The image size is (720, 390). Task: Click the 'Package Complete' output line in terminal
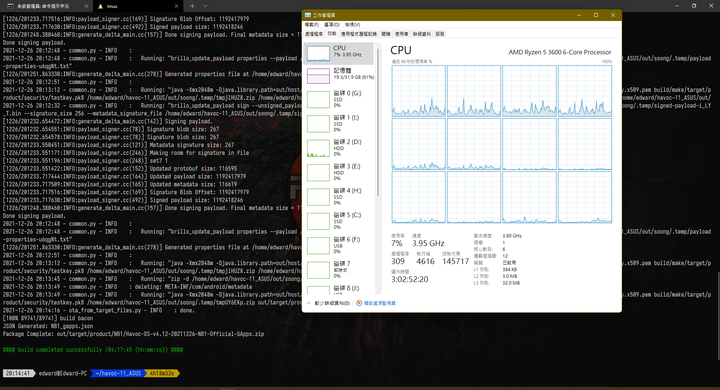click(x=133, y=334)
